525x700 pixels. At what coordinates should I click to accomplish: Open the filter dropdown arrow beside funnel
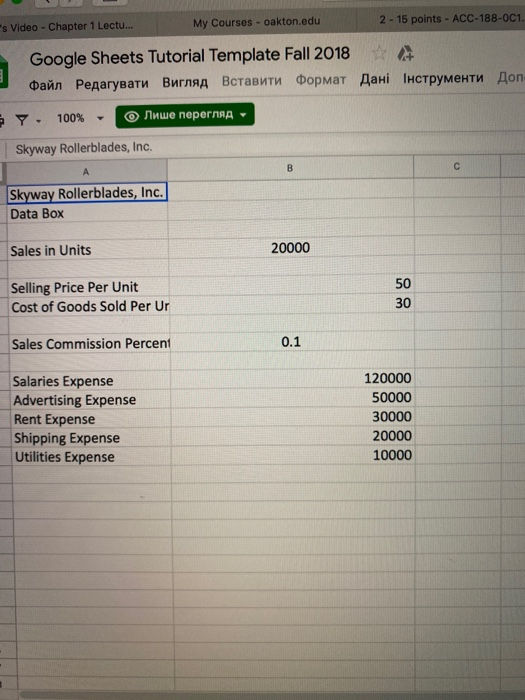tap(38, 121)
